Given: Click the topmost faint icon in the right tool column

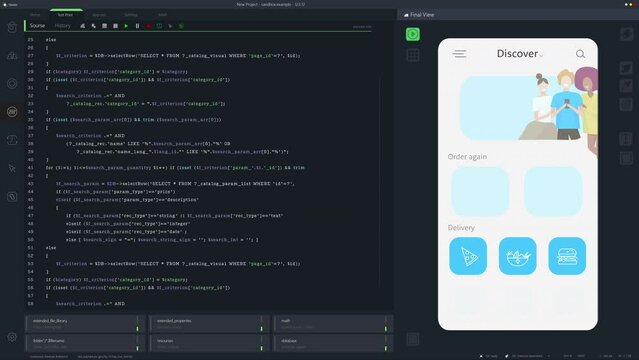Looking at the screenshot, I should point(626,34).
